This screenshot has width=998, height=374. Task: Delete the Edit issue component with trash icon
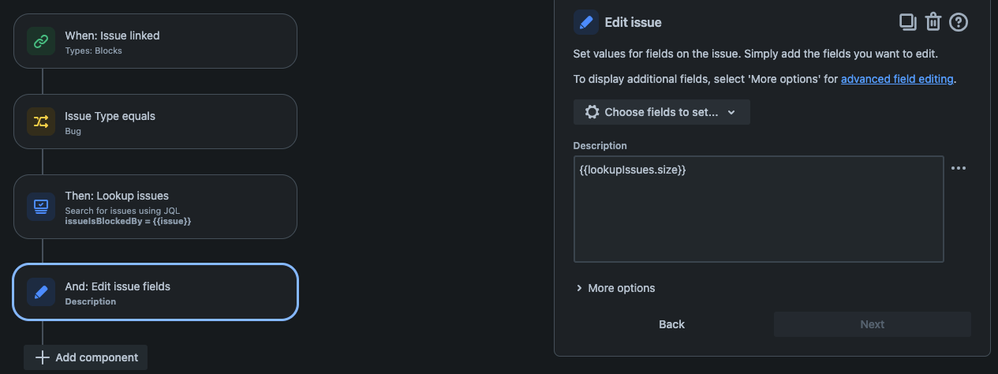933,22
